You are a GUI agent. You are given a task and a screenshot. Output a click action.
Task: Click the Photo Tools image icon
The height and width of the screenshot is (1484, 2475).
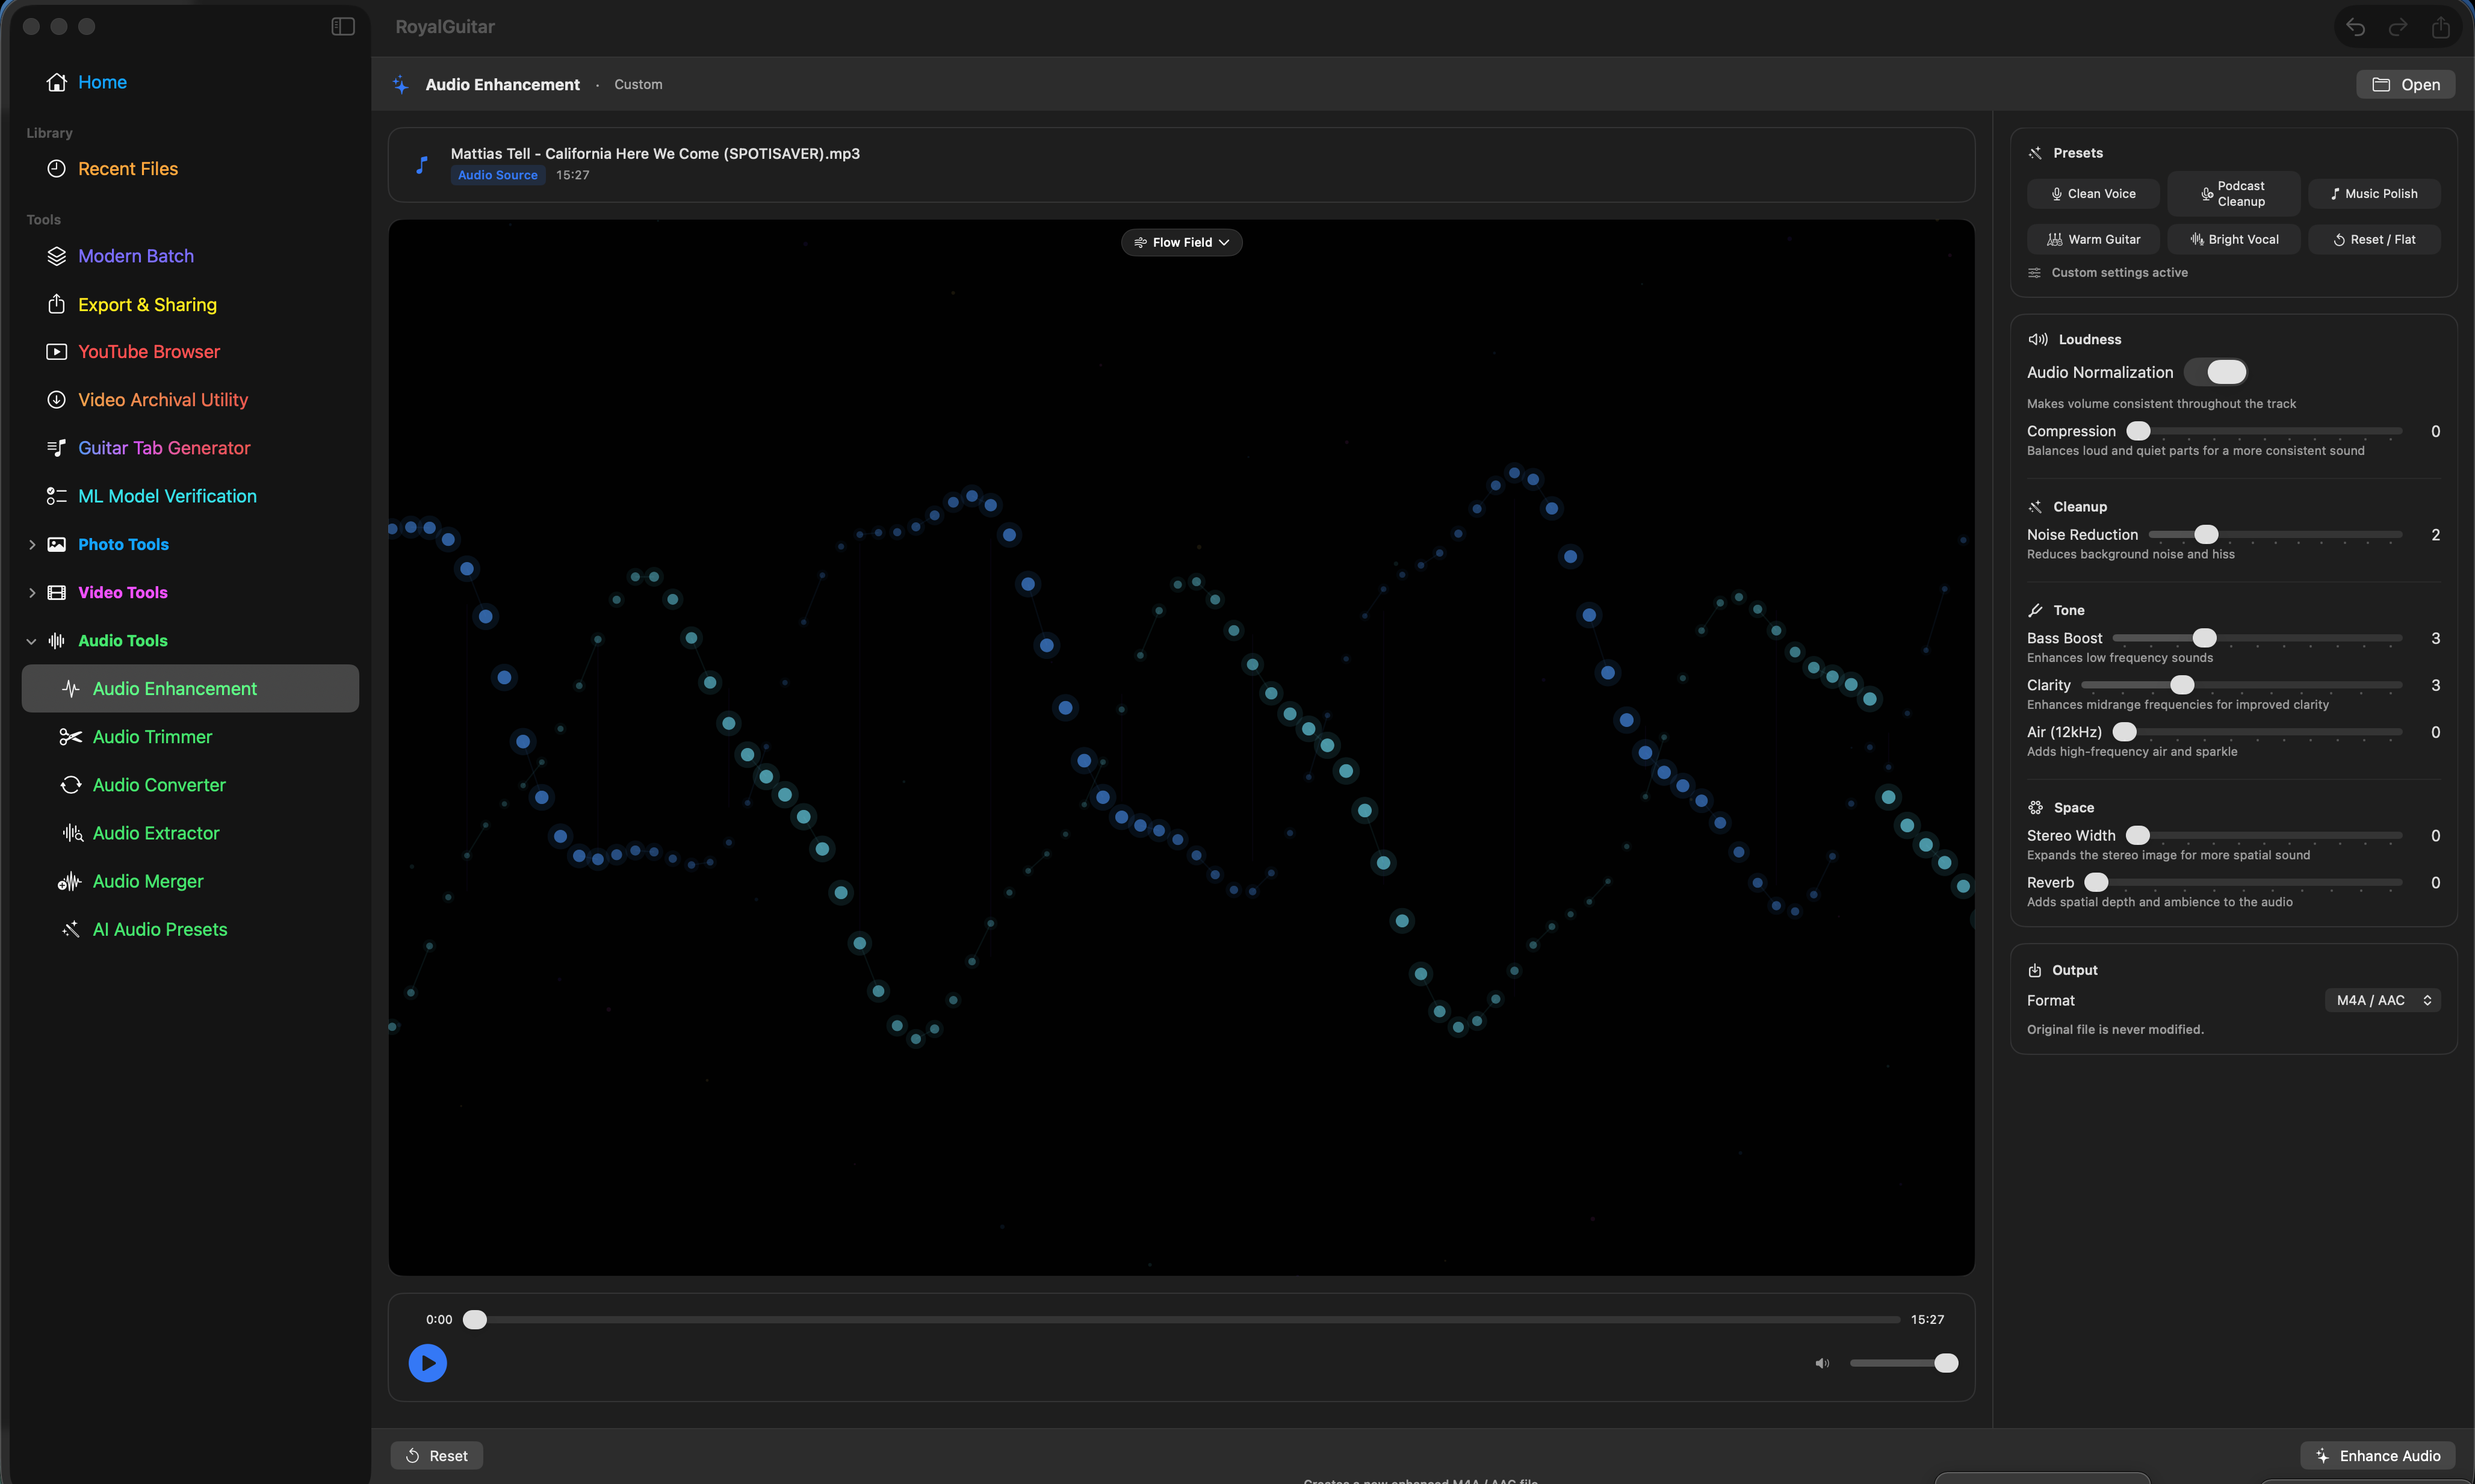coord(57,544)
